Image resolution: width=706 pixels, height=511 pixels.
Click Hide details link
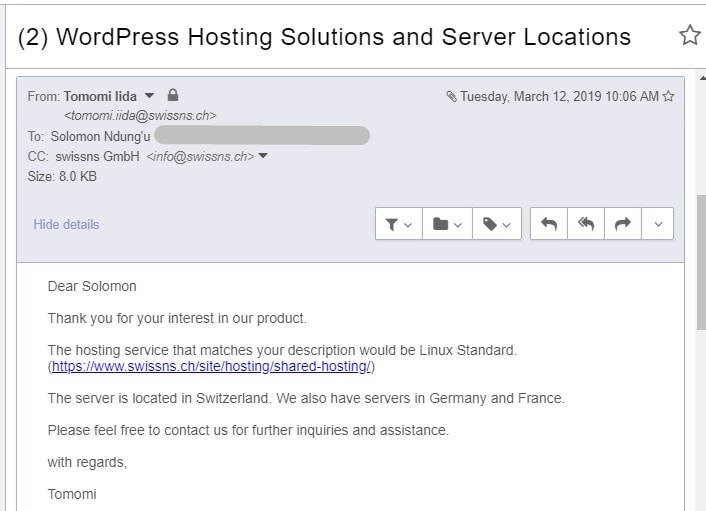coord(66,224)
